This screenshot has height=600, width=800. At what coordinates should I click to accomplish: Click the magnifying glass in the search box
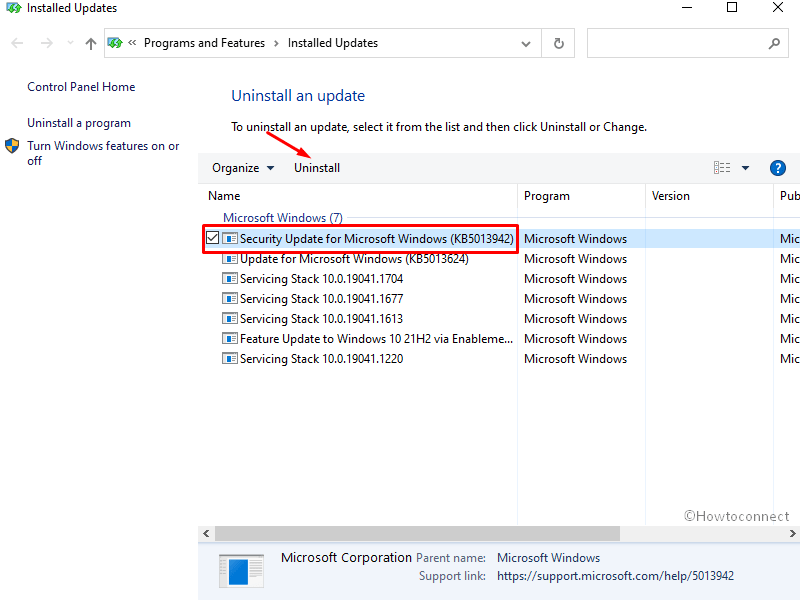774,43
